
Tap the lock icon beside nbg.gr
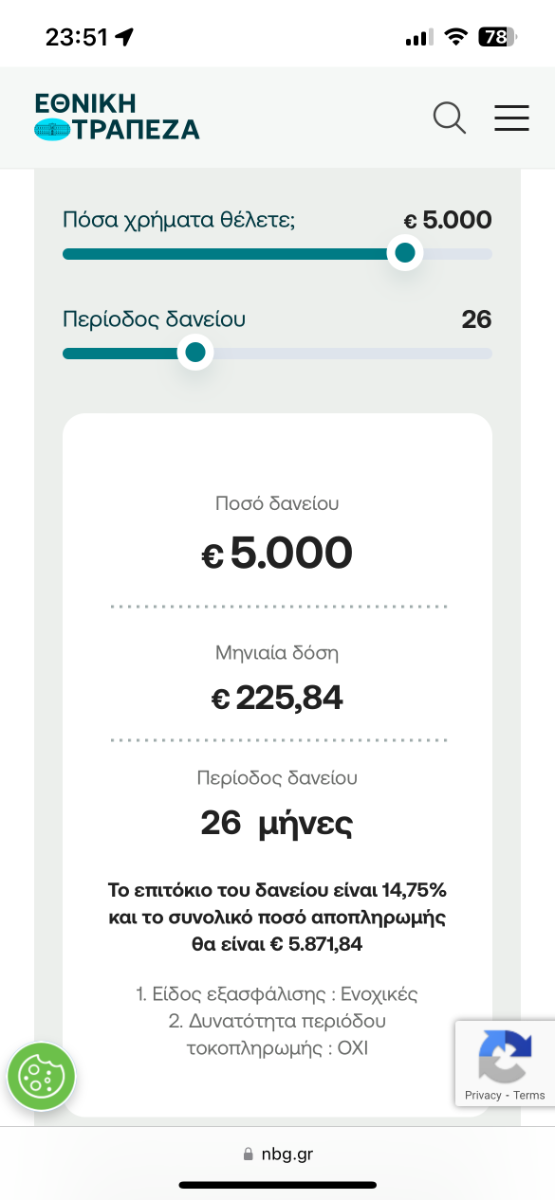coord(248,1153)
